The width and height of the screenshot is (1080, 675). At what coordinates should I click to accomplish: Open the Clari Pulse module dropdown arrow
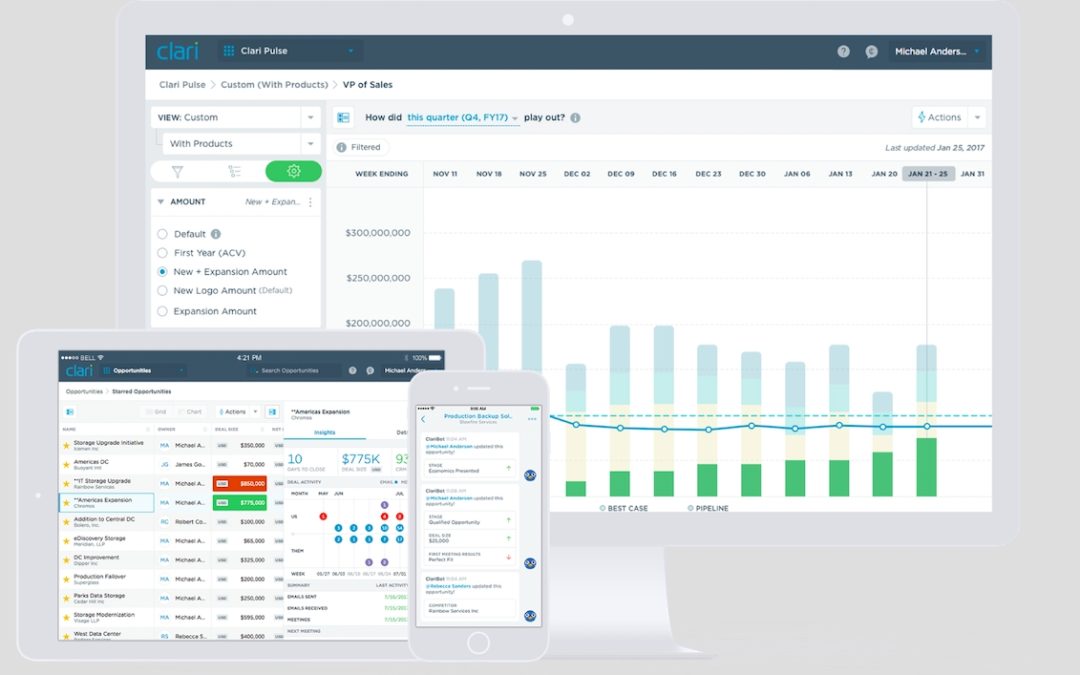(x=351, y=51)
